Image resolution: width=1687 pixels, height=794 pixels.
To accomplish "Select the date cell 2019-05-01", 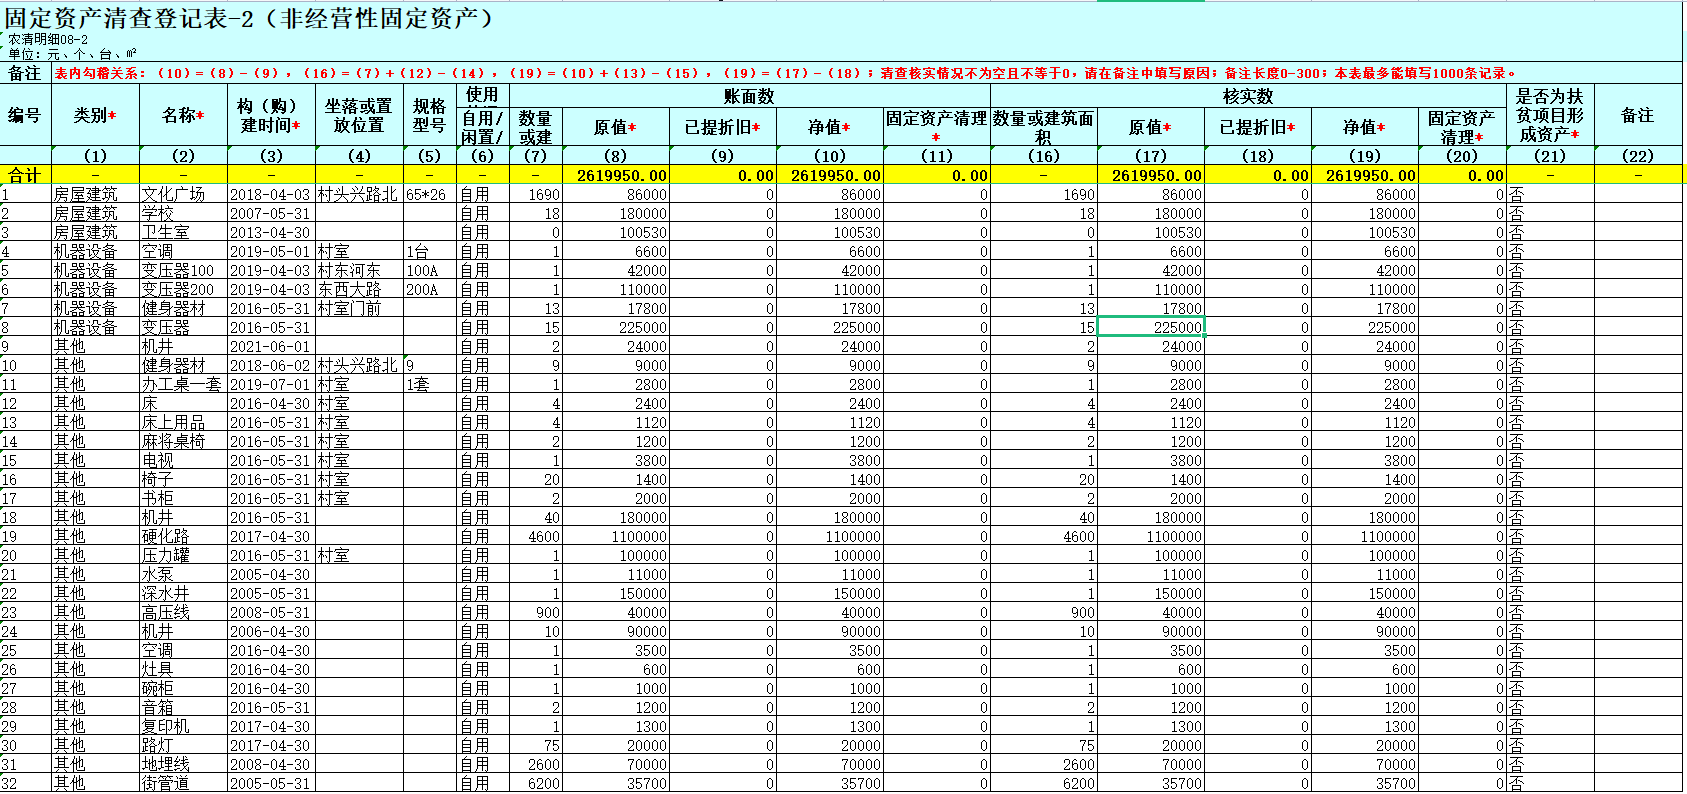I will click(271, 251).
